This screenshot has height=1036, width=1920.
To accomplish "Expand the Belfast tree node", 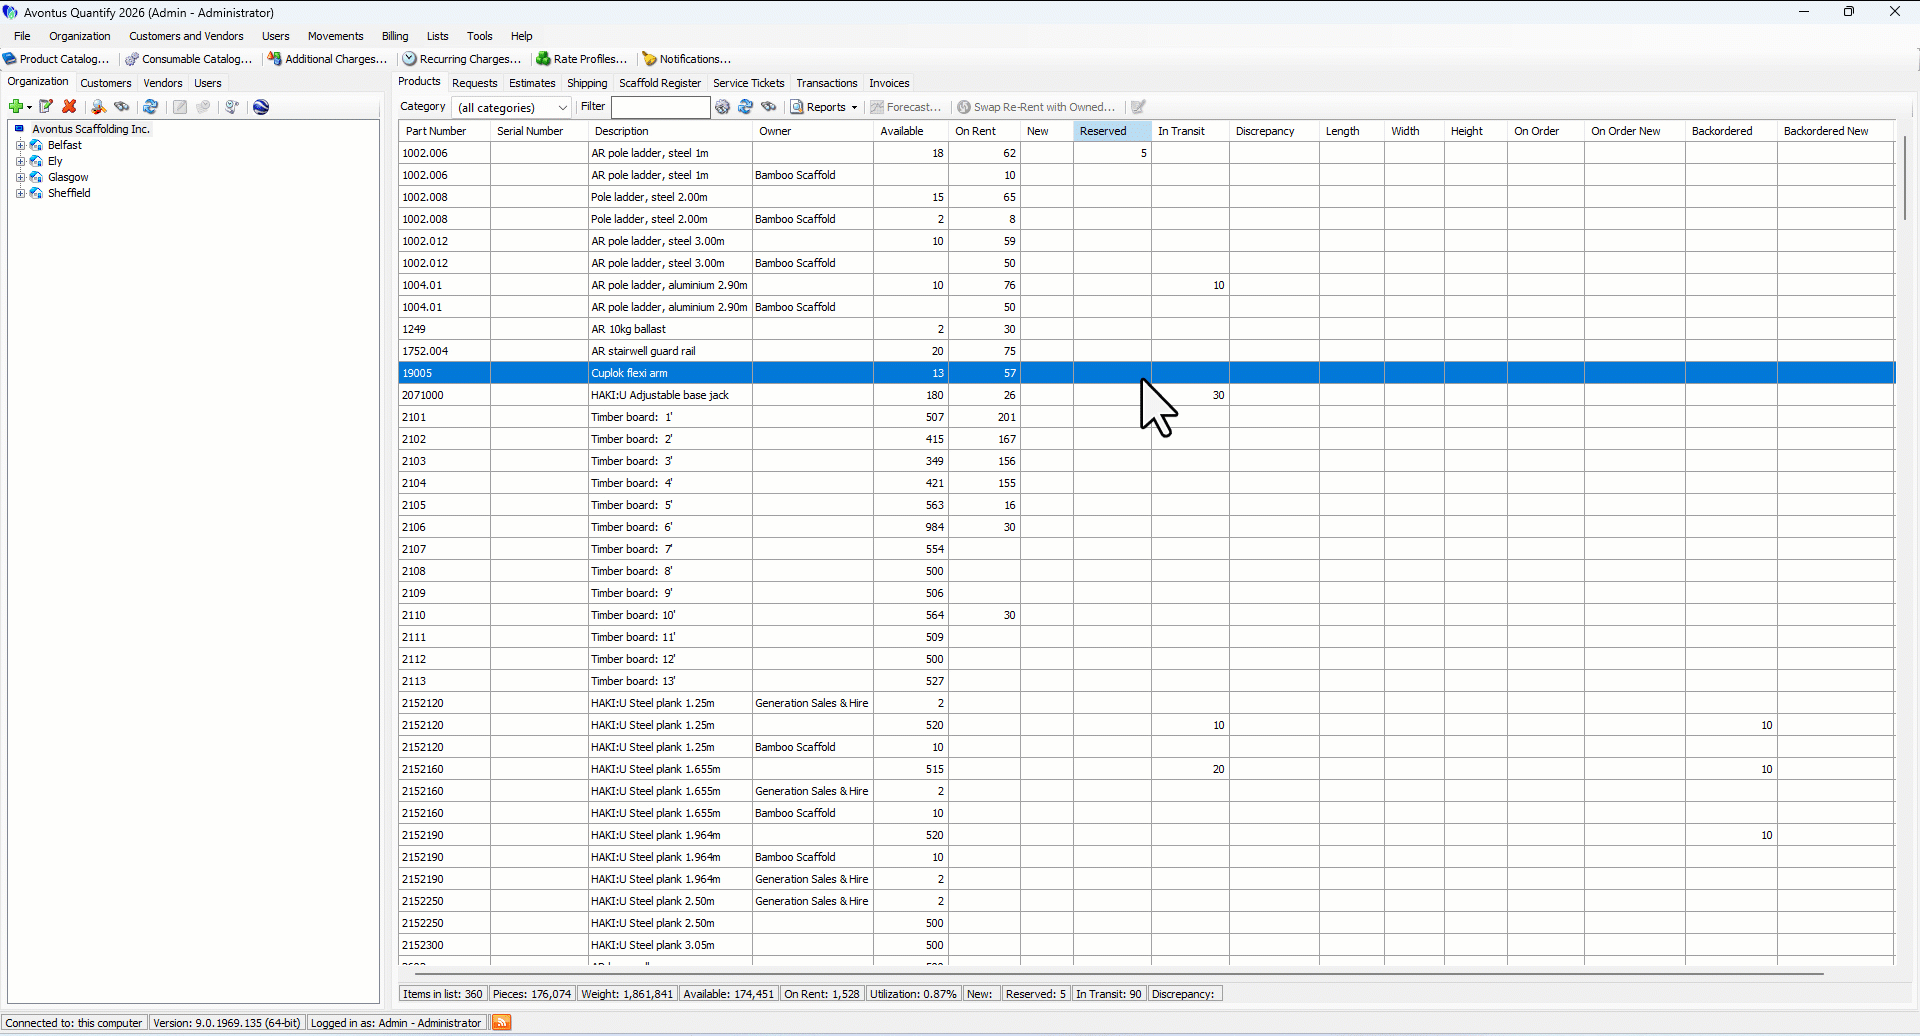I will [20, 146].
